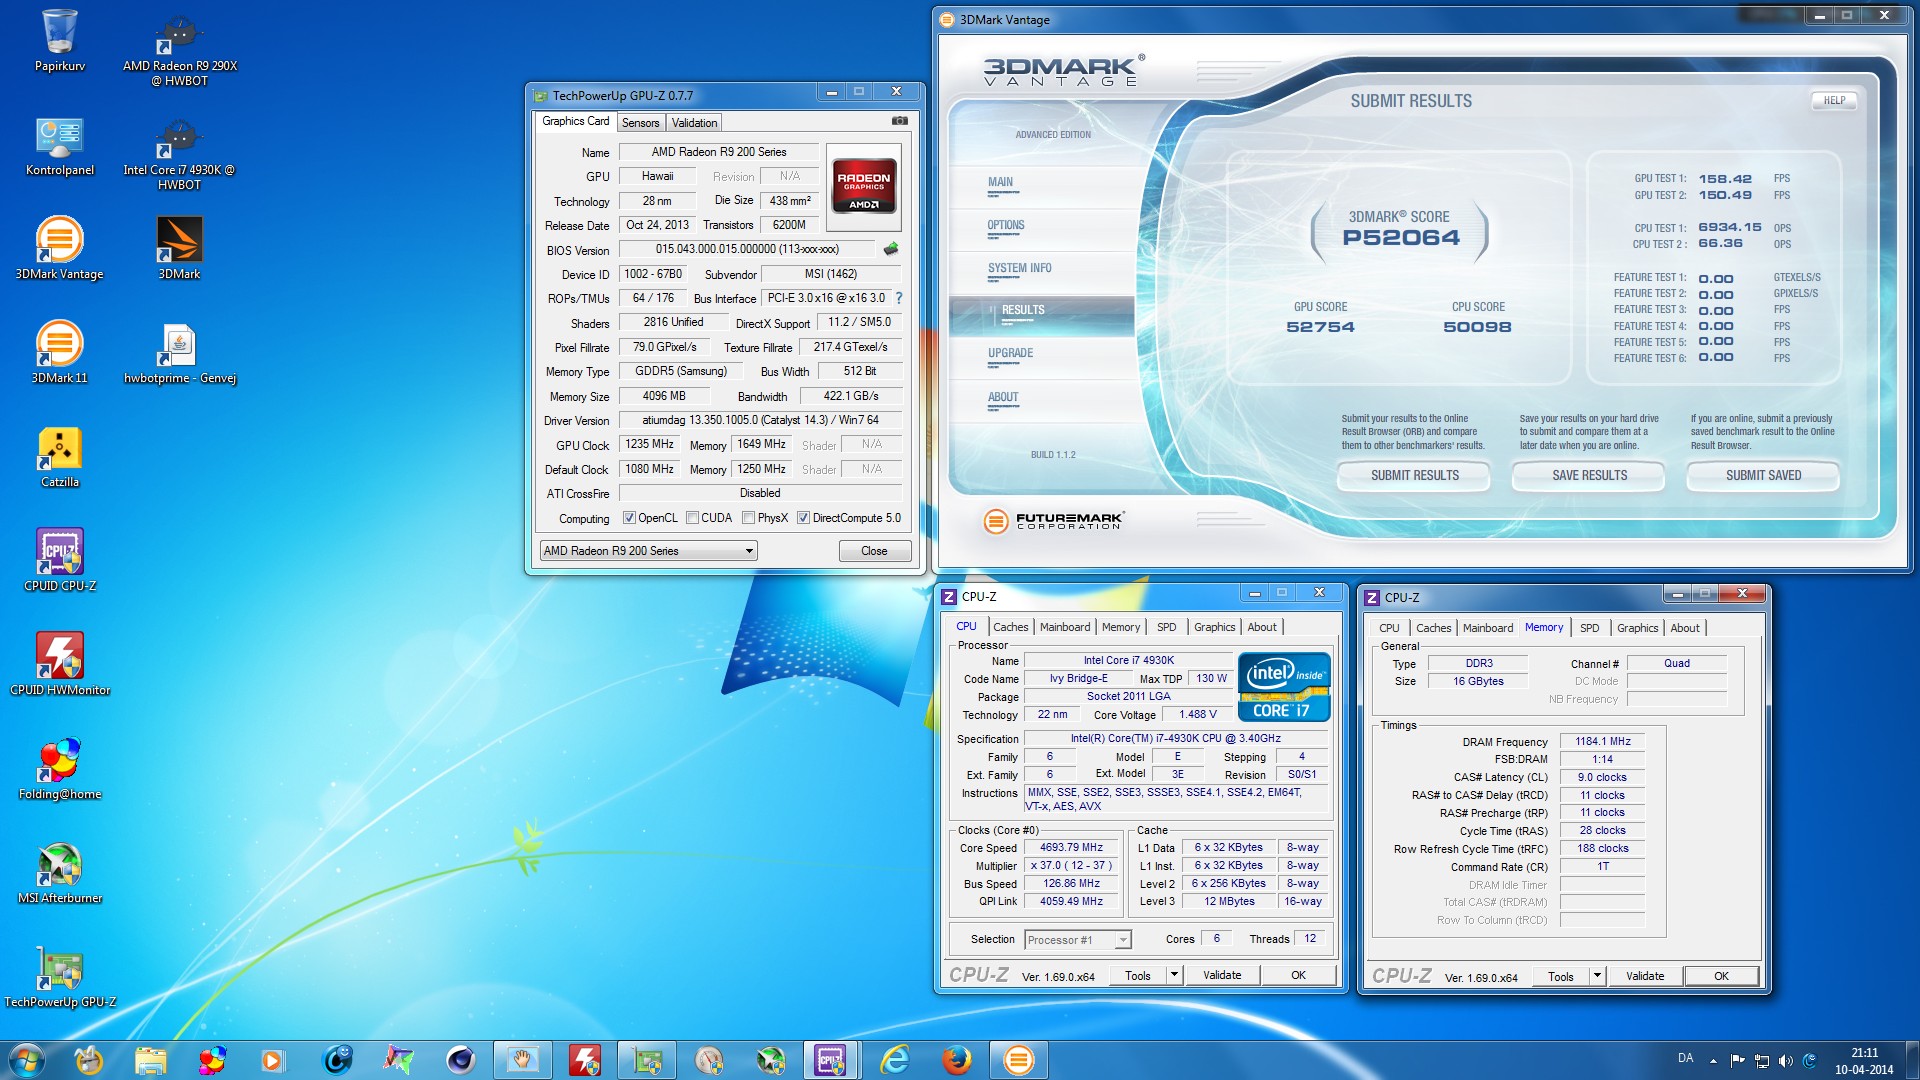Click SUBMIT SAVED button in 3DMark Vantage

pos(1763,476)
